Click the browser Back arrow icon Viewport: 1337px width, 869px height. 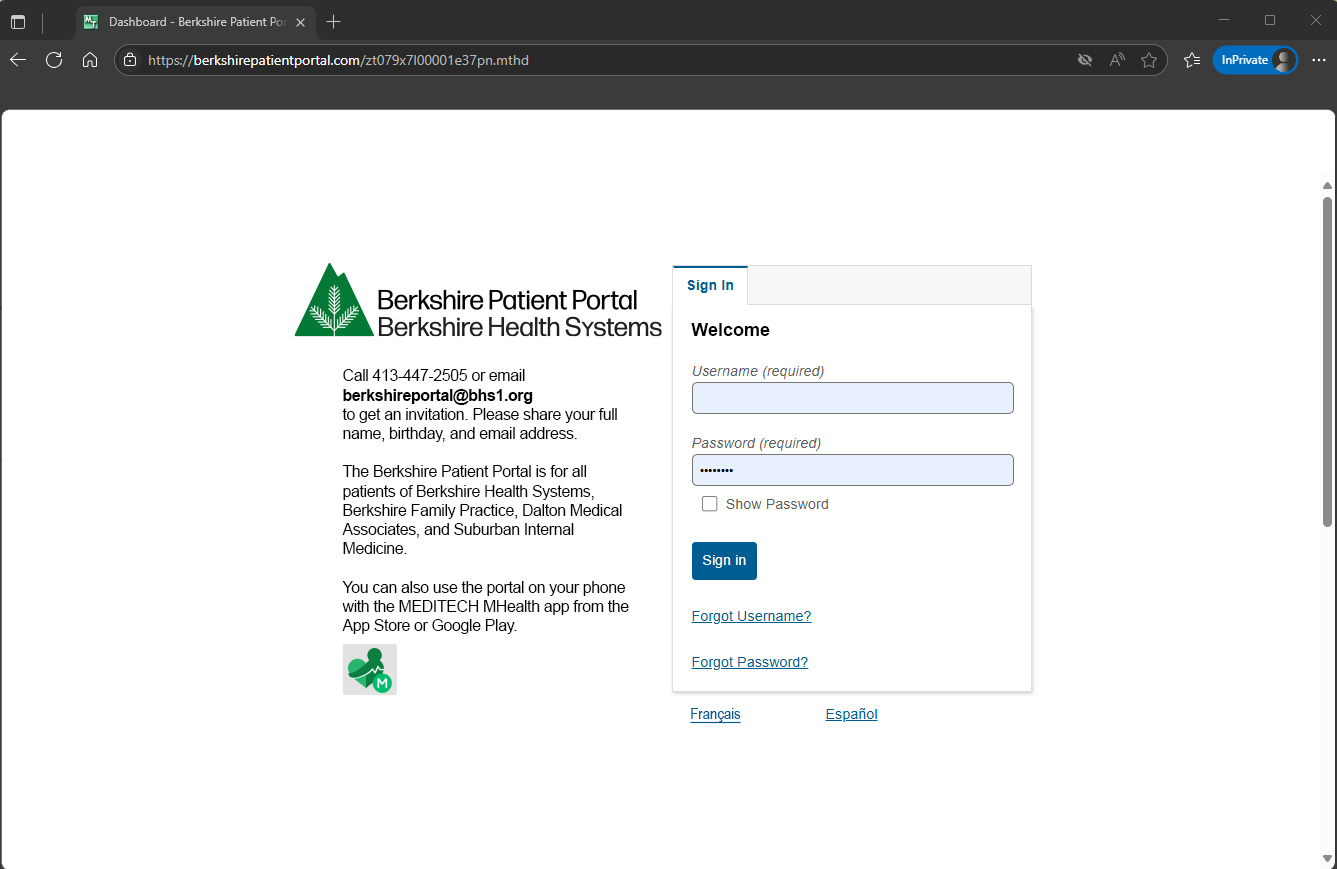click(18, 60)
